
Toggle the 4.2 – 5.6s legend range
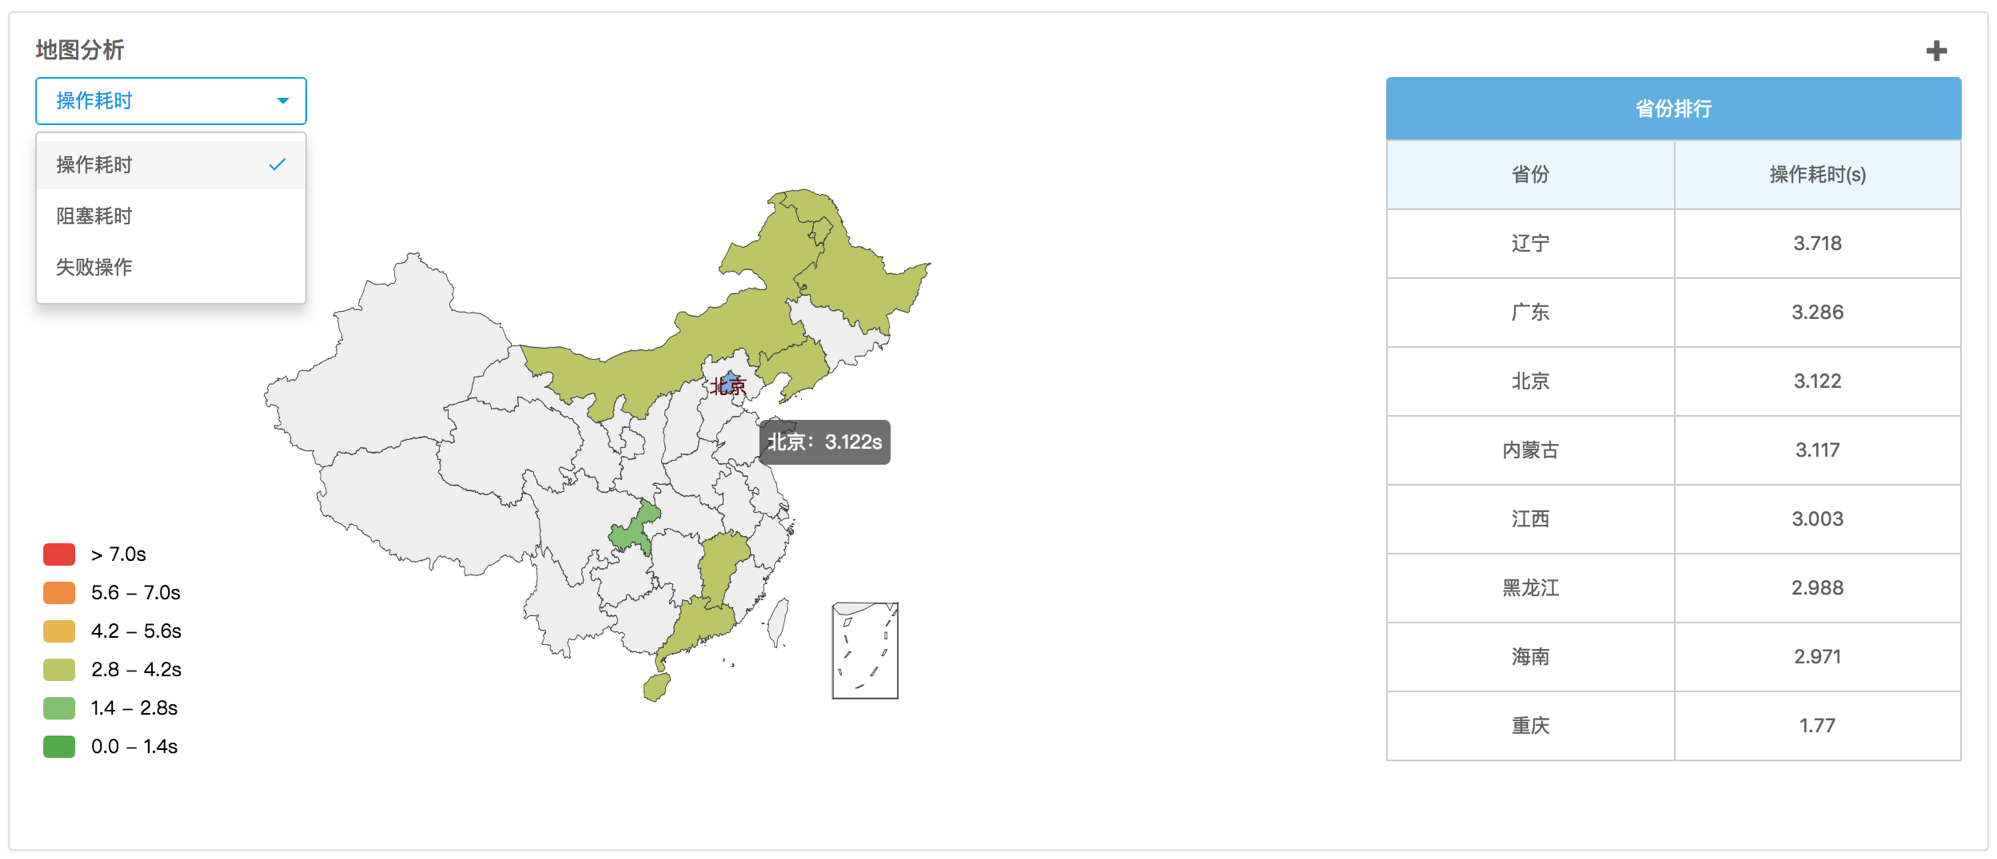click(59, 631)
